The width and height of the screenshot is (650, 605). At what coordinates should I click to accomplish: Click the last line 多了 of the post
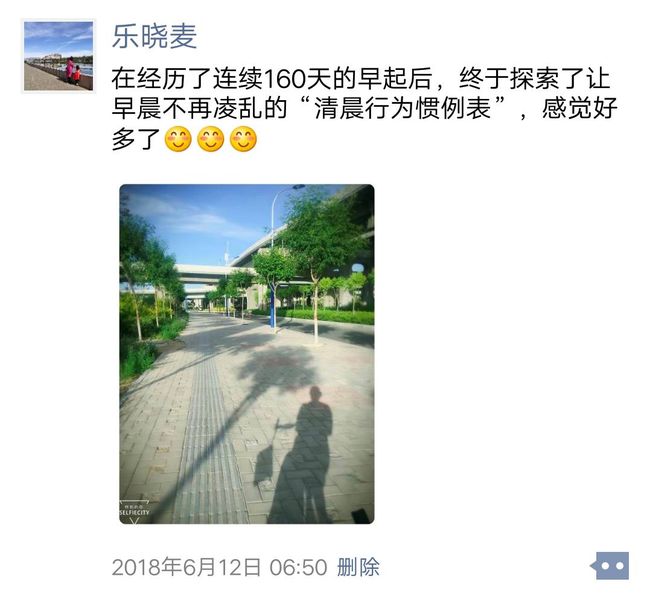click(x=136, y=139)
